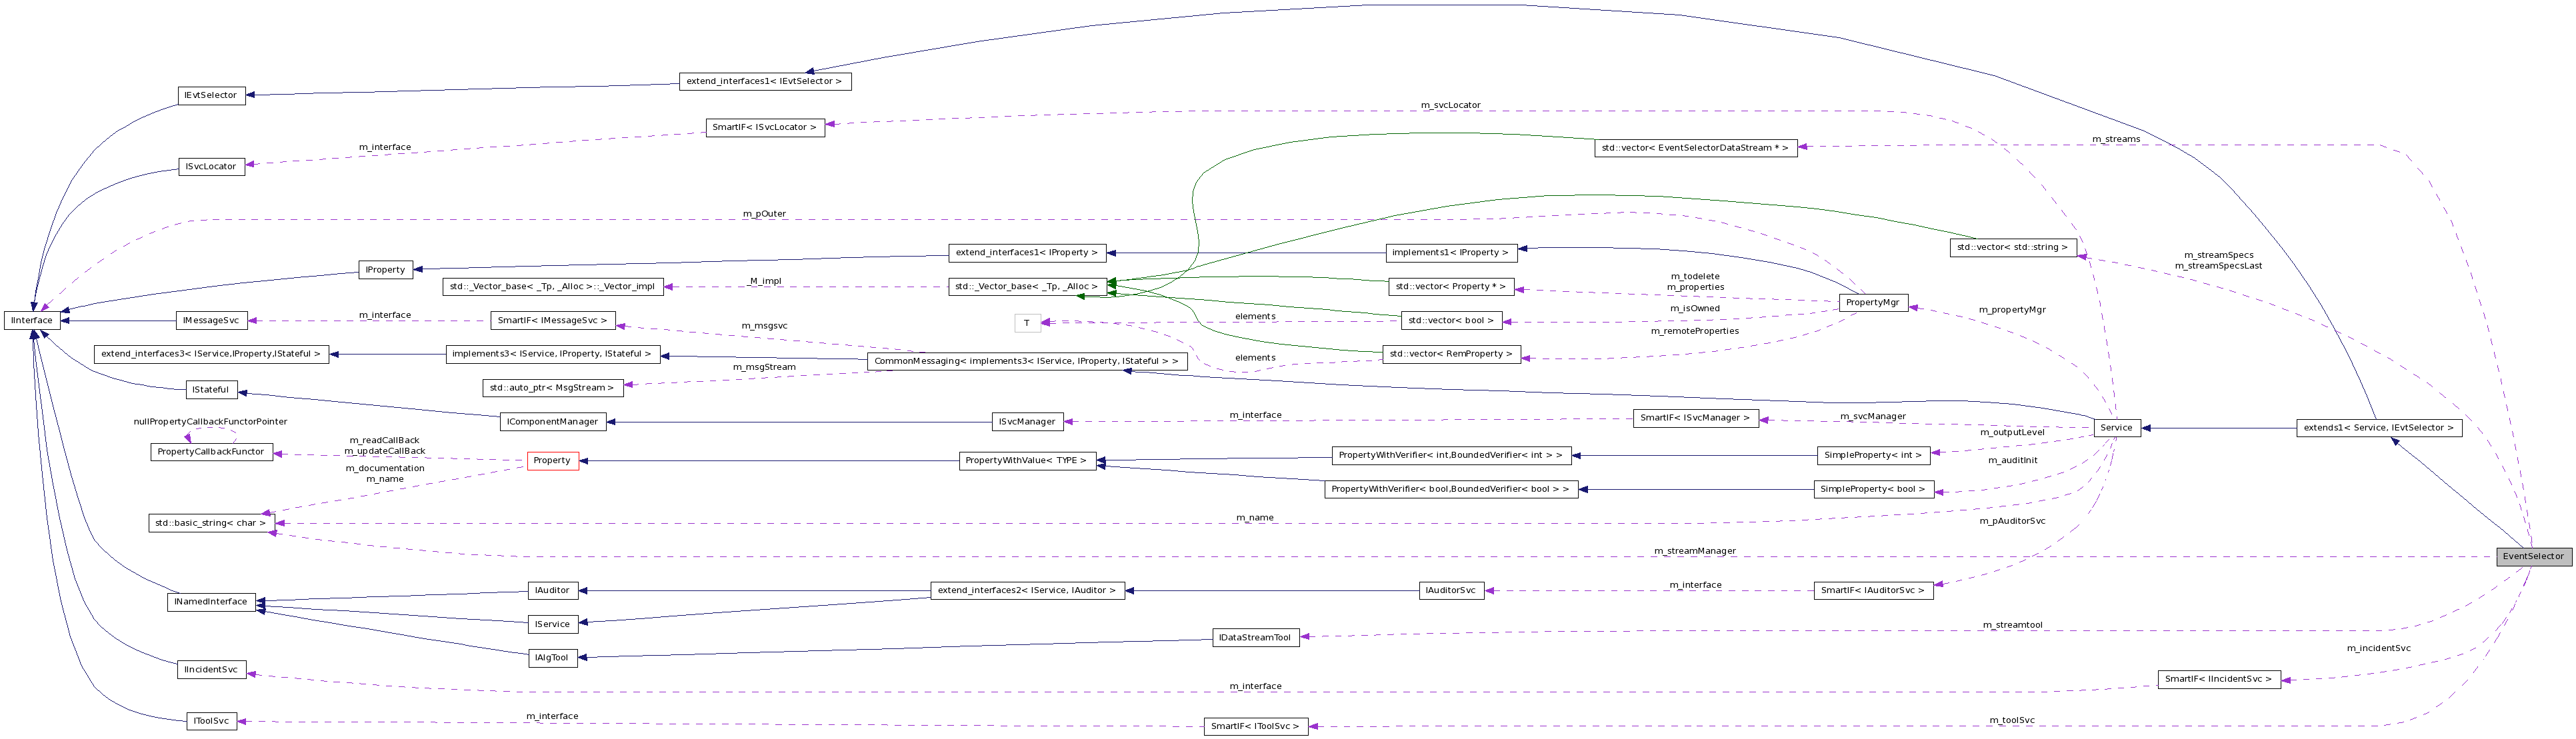
Task: Navigate to the IEvtSelector class
Action: [x=211, y=95]
